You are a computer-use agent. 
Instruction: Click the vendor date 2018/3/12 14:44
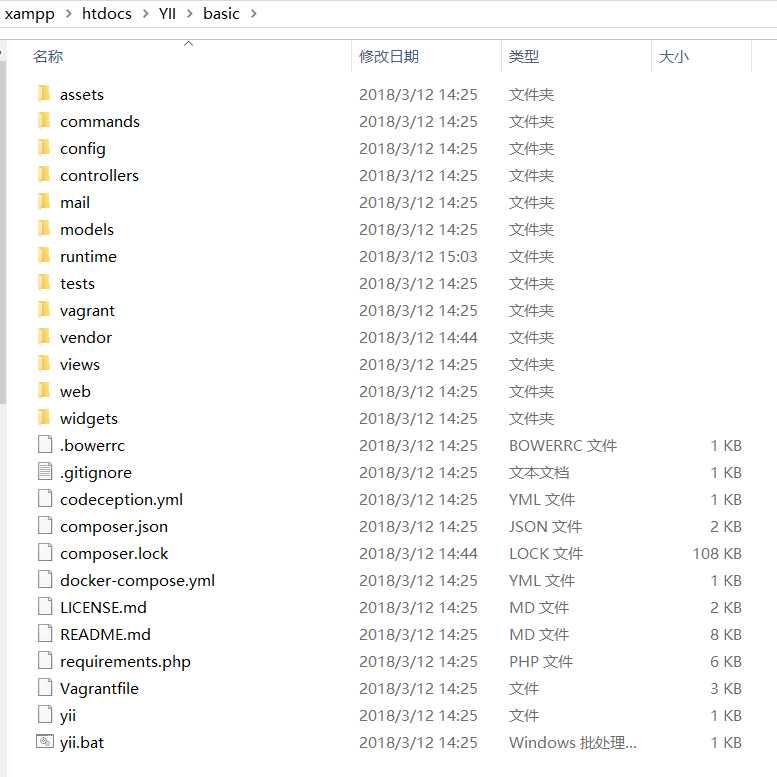pos(418,337)
